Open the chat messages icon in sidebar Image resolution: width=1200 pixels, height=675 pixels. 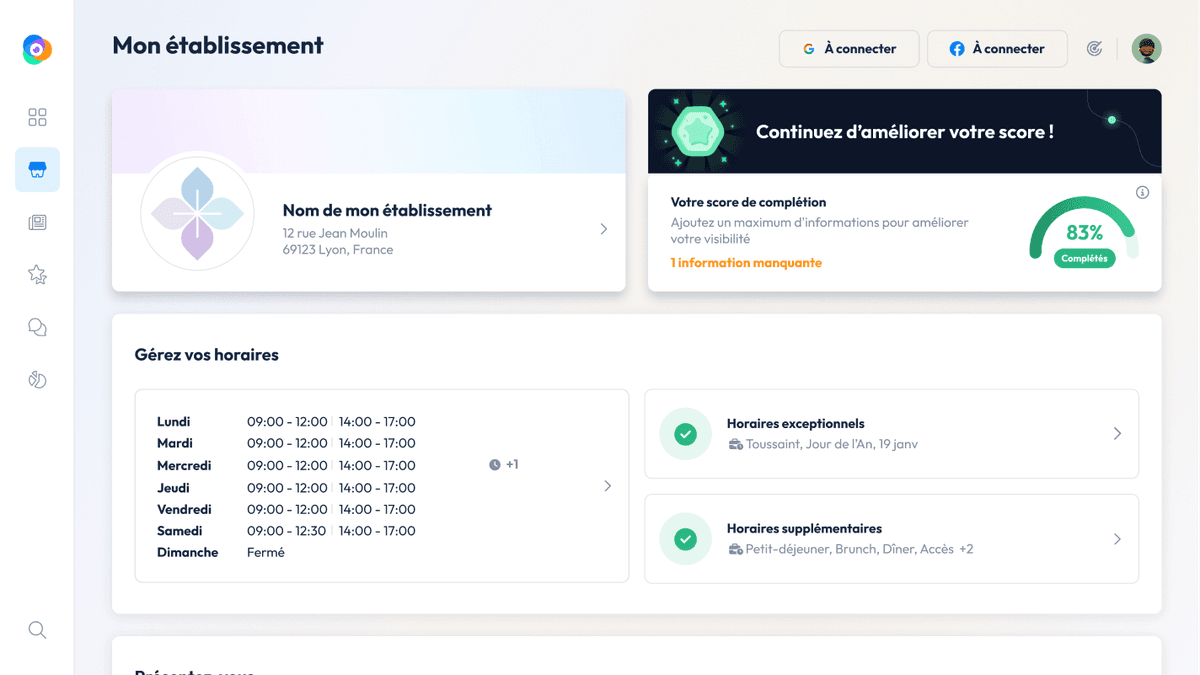[x=37, y=327]
